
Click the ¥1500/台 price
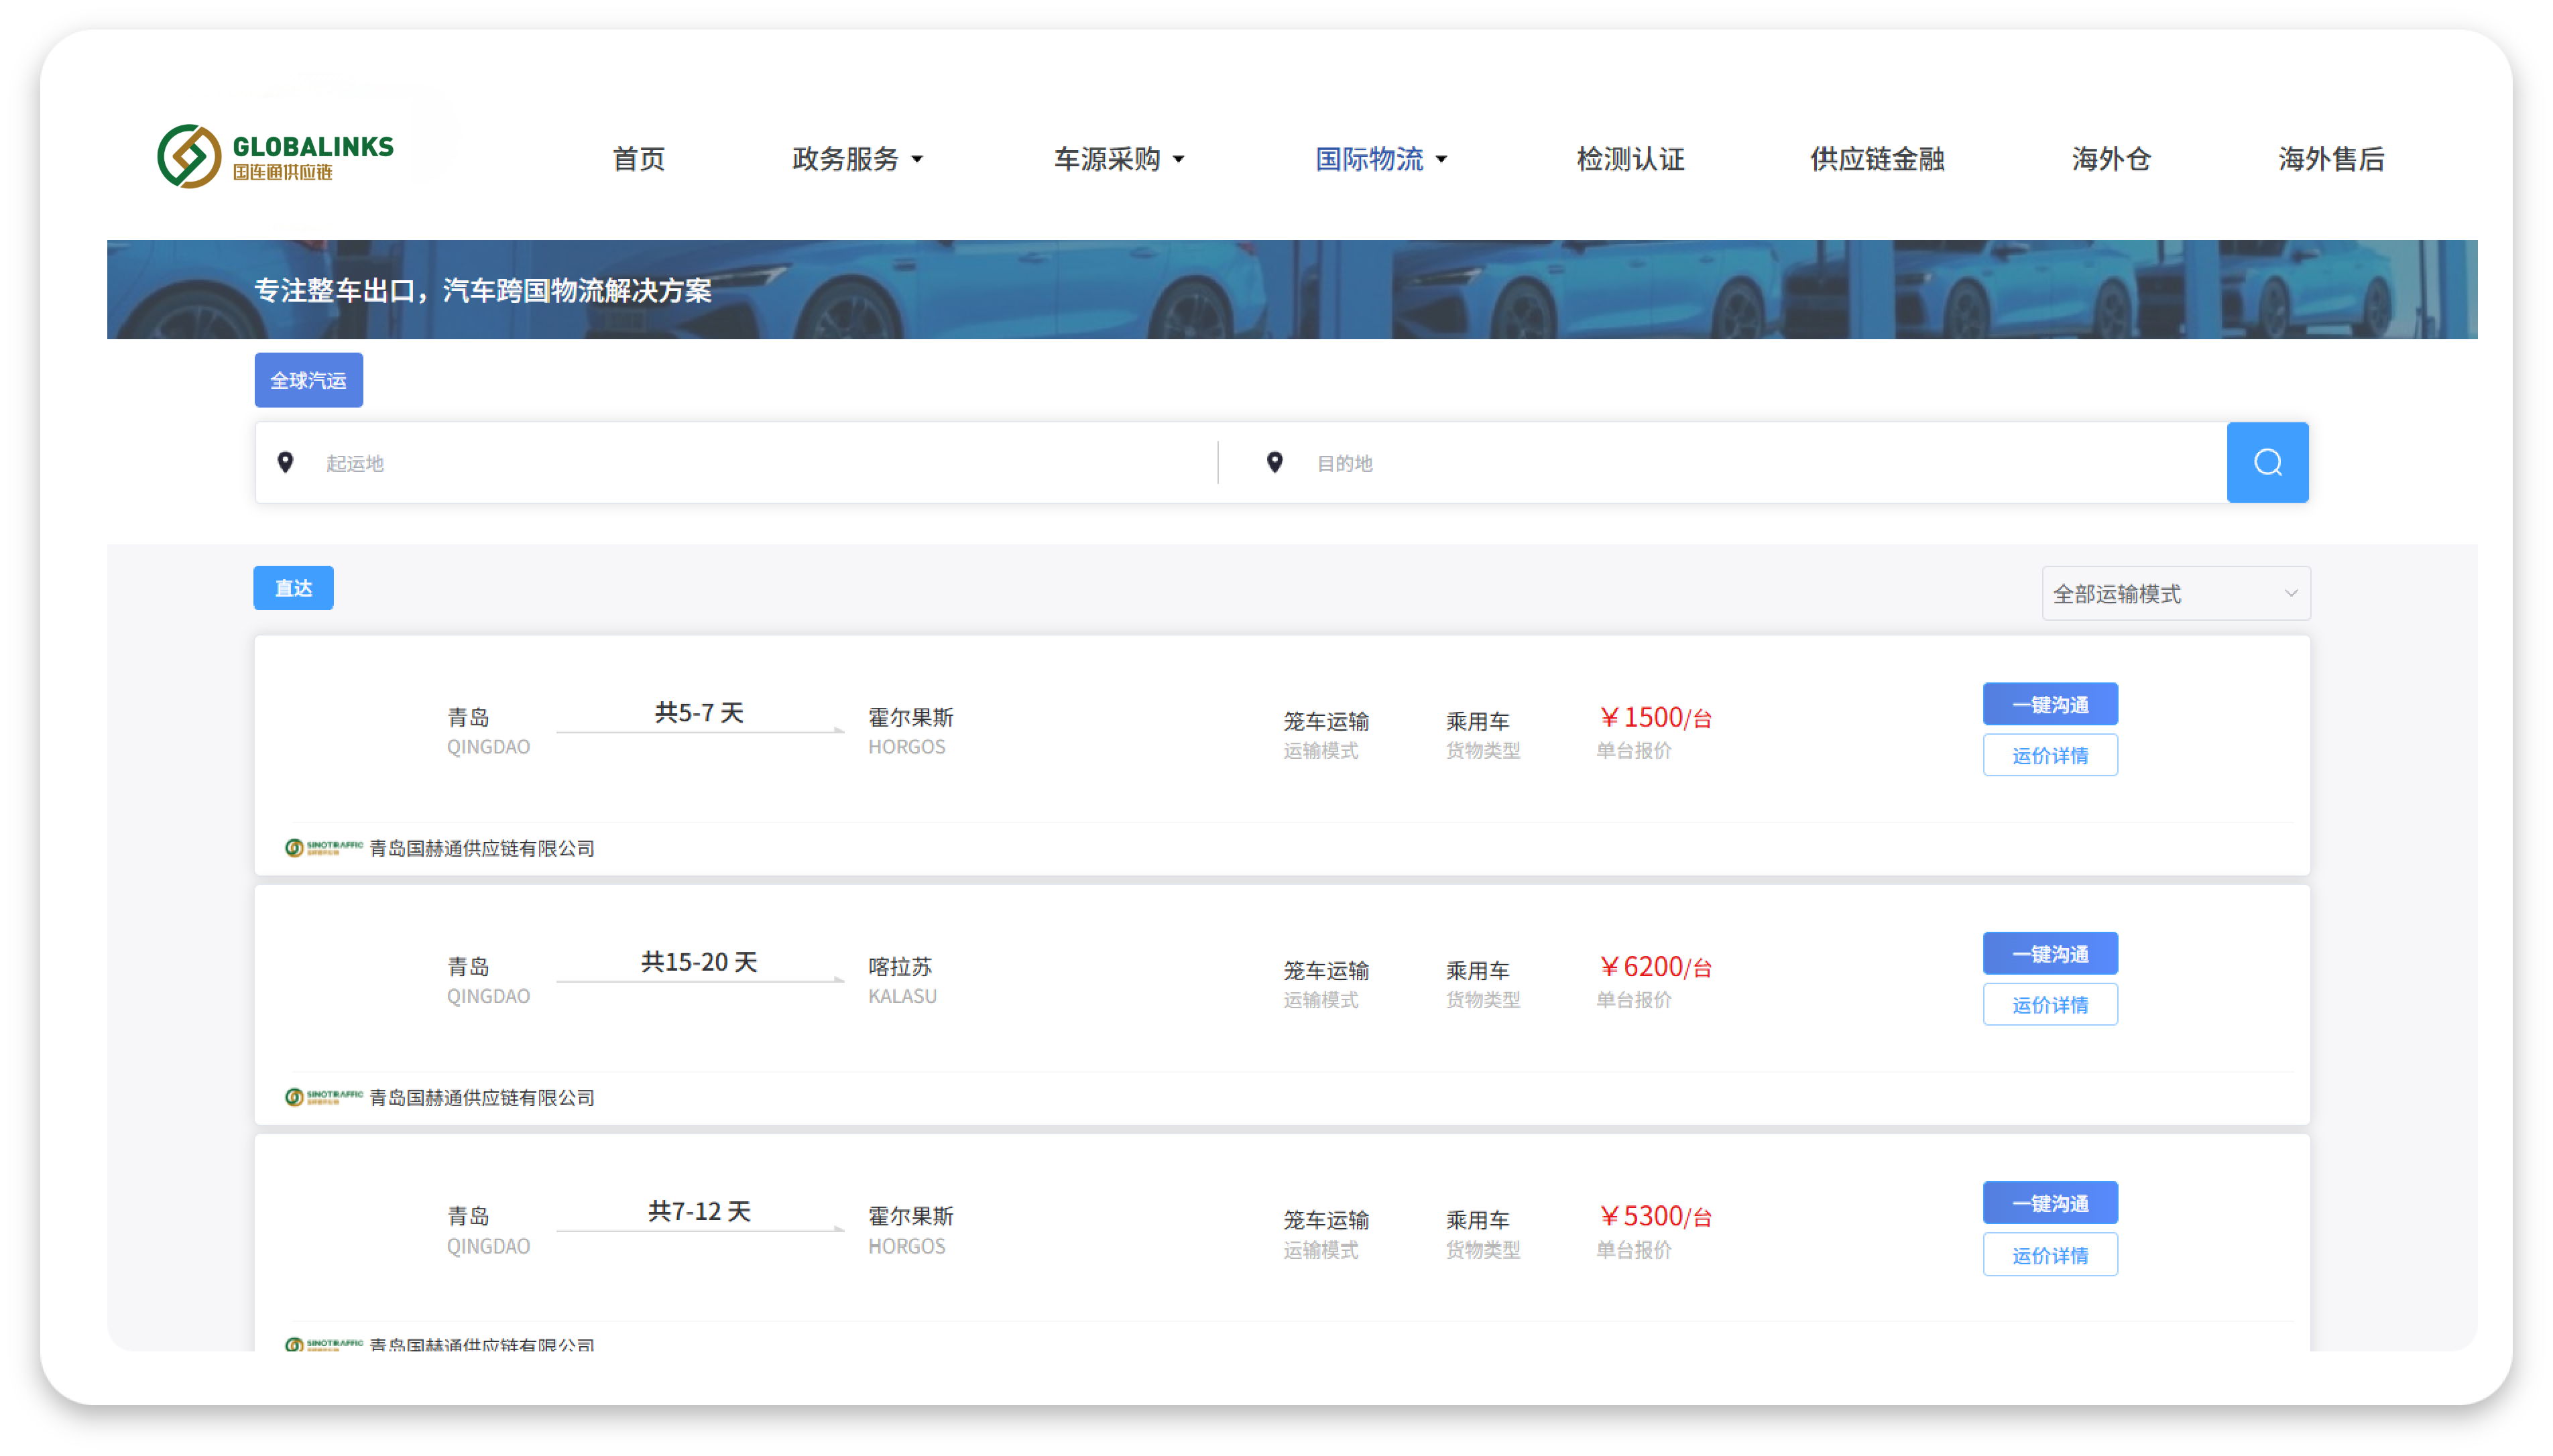[x=1655, y=717]
